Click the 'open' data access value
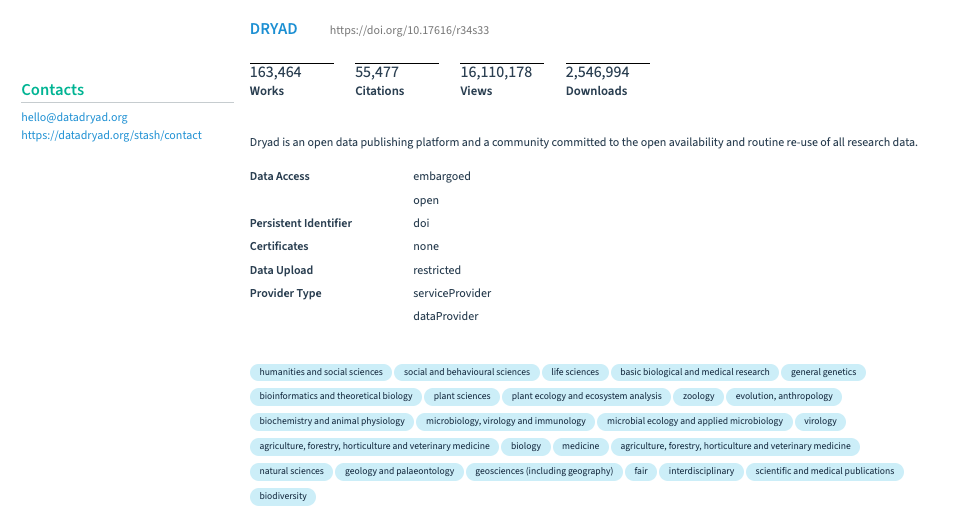This screenshot has width=959, height=530. [426, 200]
